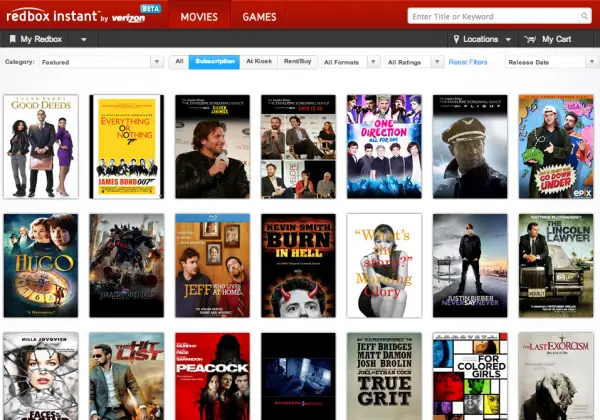Open the All Formats dropdown
Image resolution: width=600 pixels, height=420 pixels.
point(351,62)
